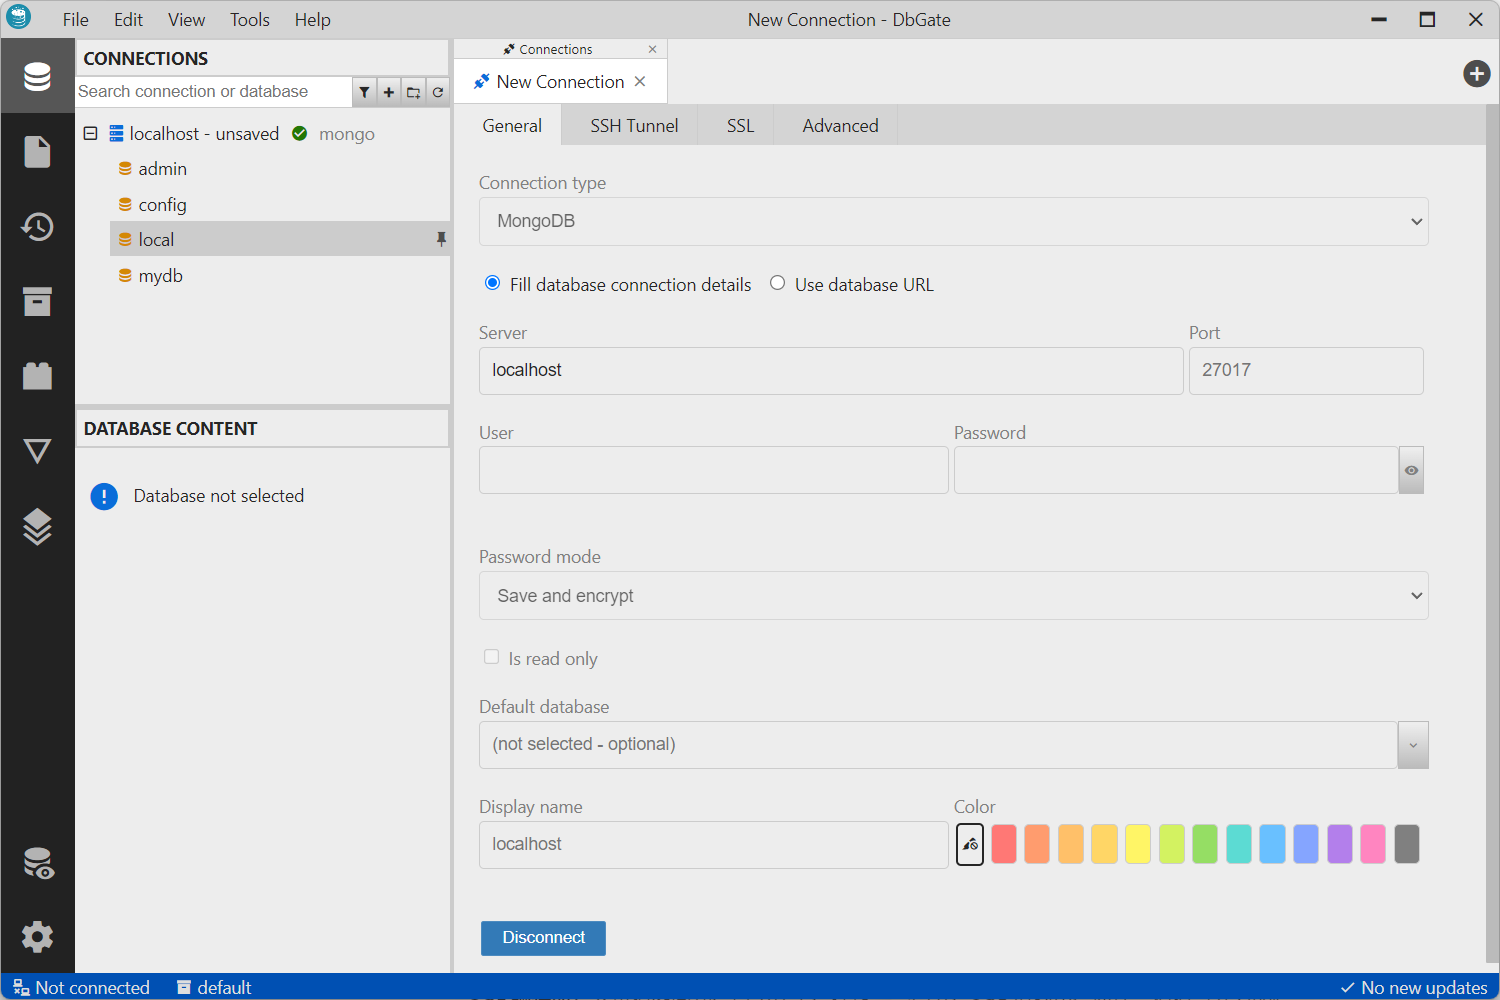Expand the Password mode dropdown
This screenshot has width=1500, height=1000.
point(953,596)
